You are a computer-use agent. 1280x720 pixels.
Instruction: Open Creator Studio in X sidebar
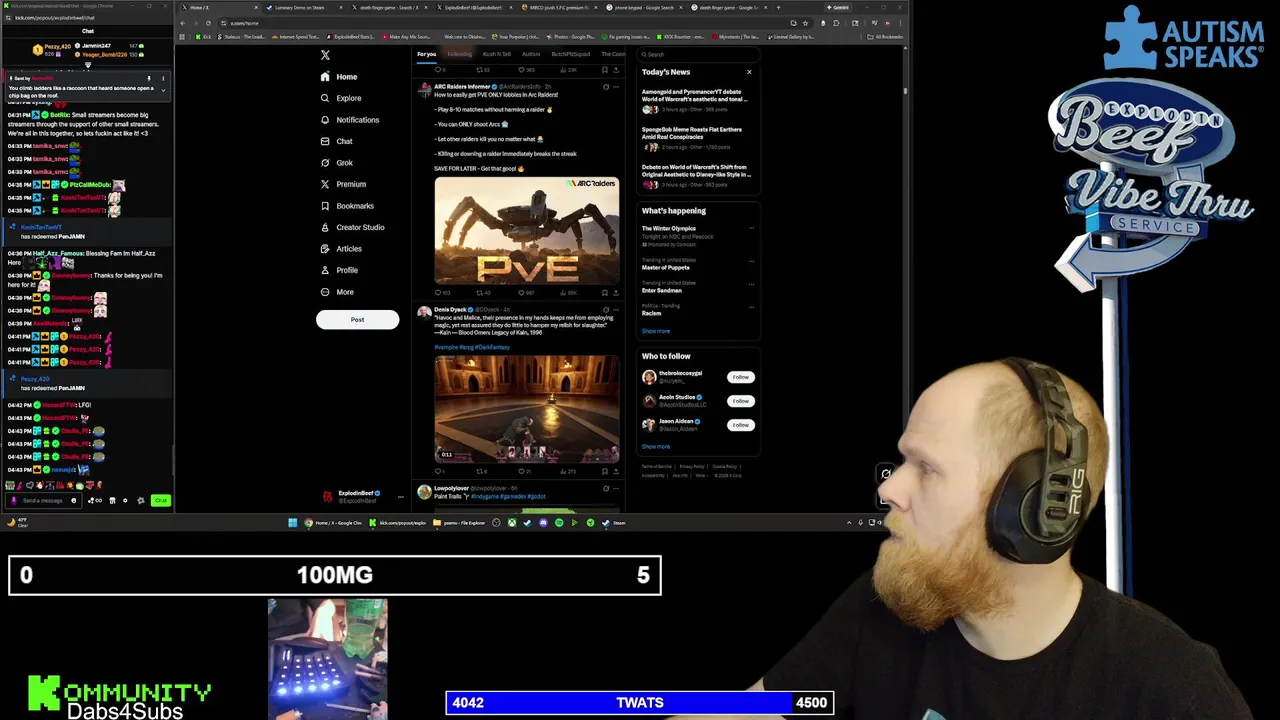coord(352,227)
